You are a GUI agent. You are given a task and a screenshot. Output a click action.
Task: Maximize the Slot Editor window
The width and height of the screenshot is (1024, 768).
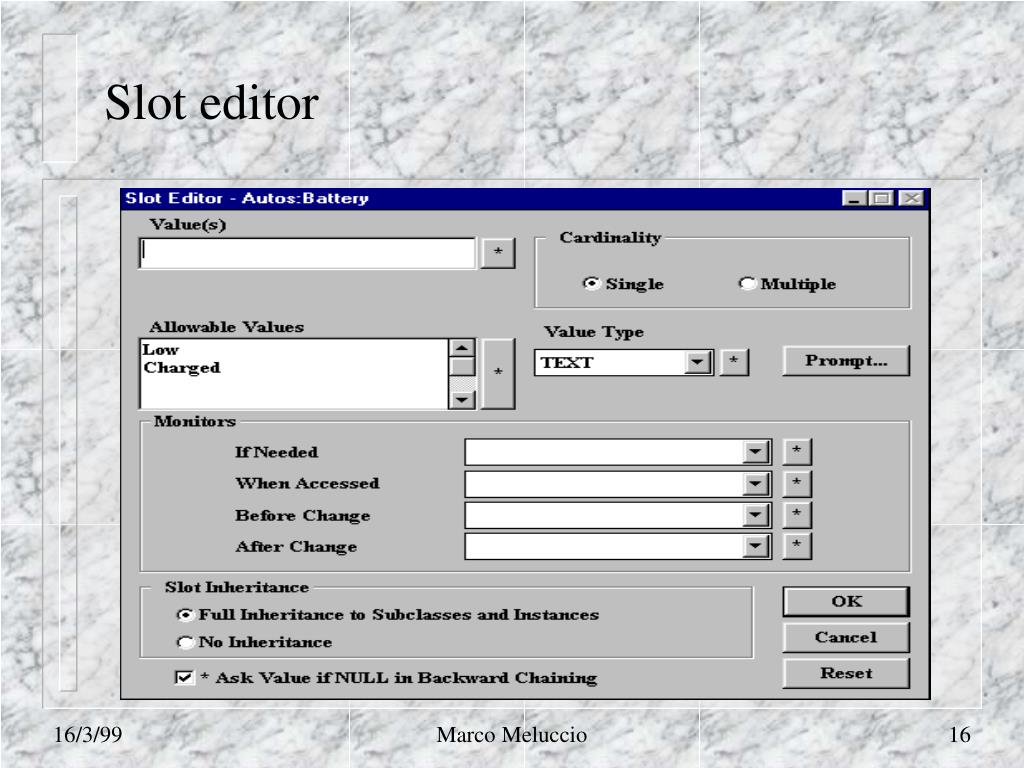882,198
